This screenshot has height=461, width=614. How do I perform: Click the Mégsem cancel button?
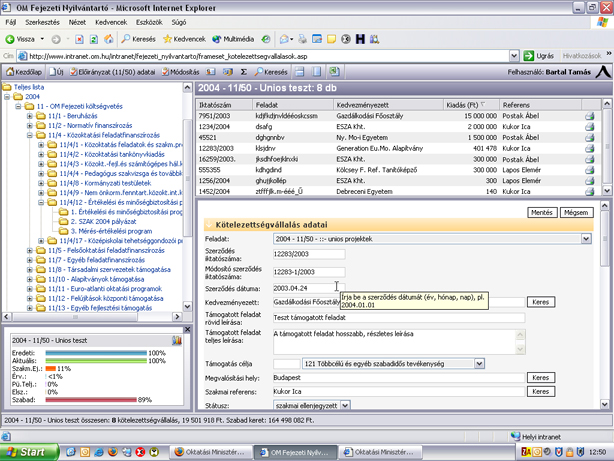[x=576, y=212]
